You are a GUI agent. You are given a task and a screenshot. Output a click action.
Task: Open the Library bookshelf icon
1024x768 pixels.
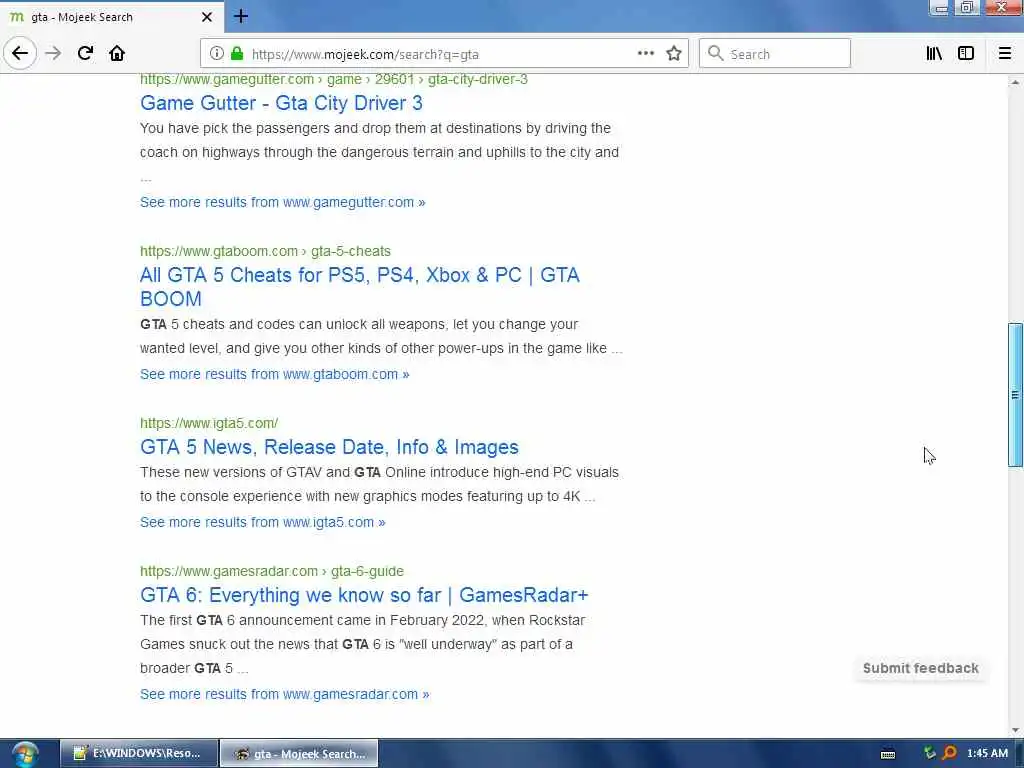pyautogui.click(x=934, y=54)
